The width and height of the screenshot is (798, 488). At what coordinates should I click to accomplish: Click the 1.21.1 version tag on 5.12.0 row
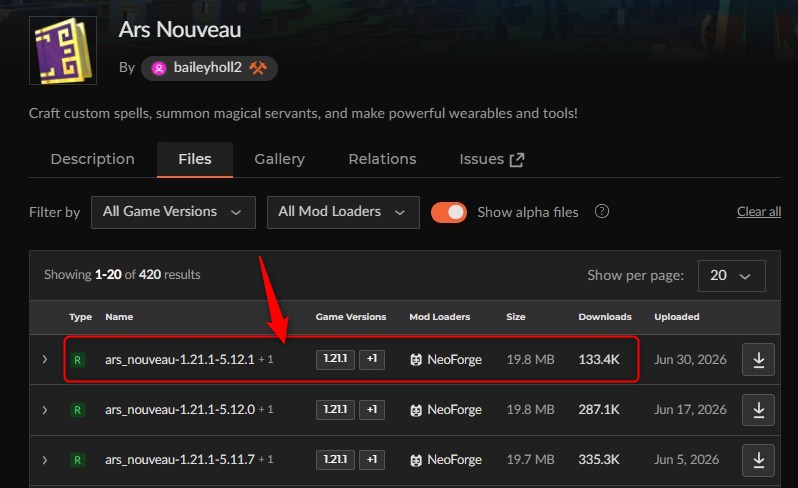(335, 410)
